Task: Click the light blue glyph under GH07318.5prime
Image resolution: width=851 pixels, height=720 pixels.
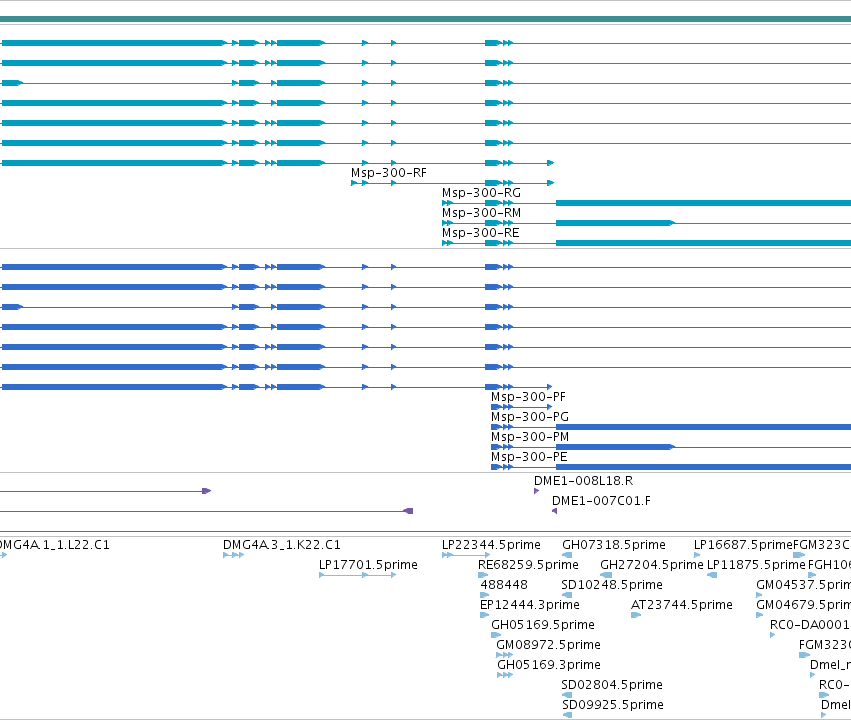Action: (567, 555)
